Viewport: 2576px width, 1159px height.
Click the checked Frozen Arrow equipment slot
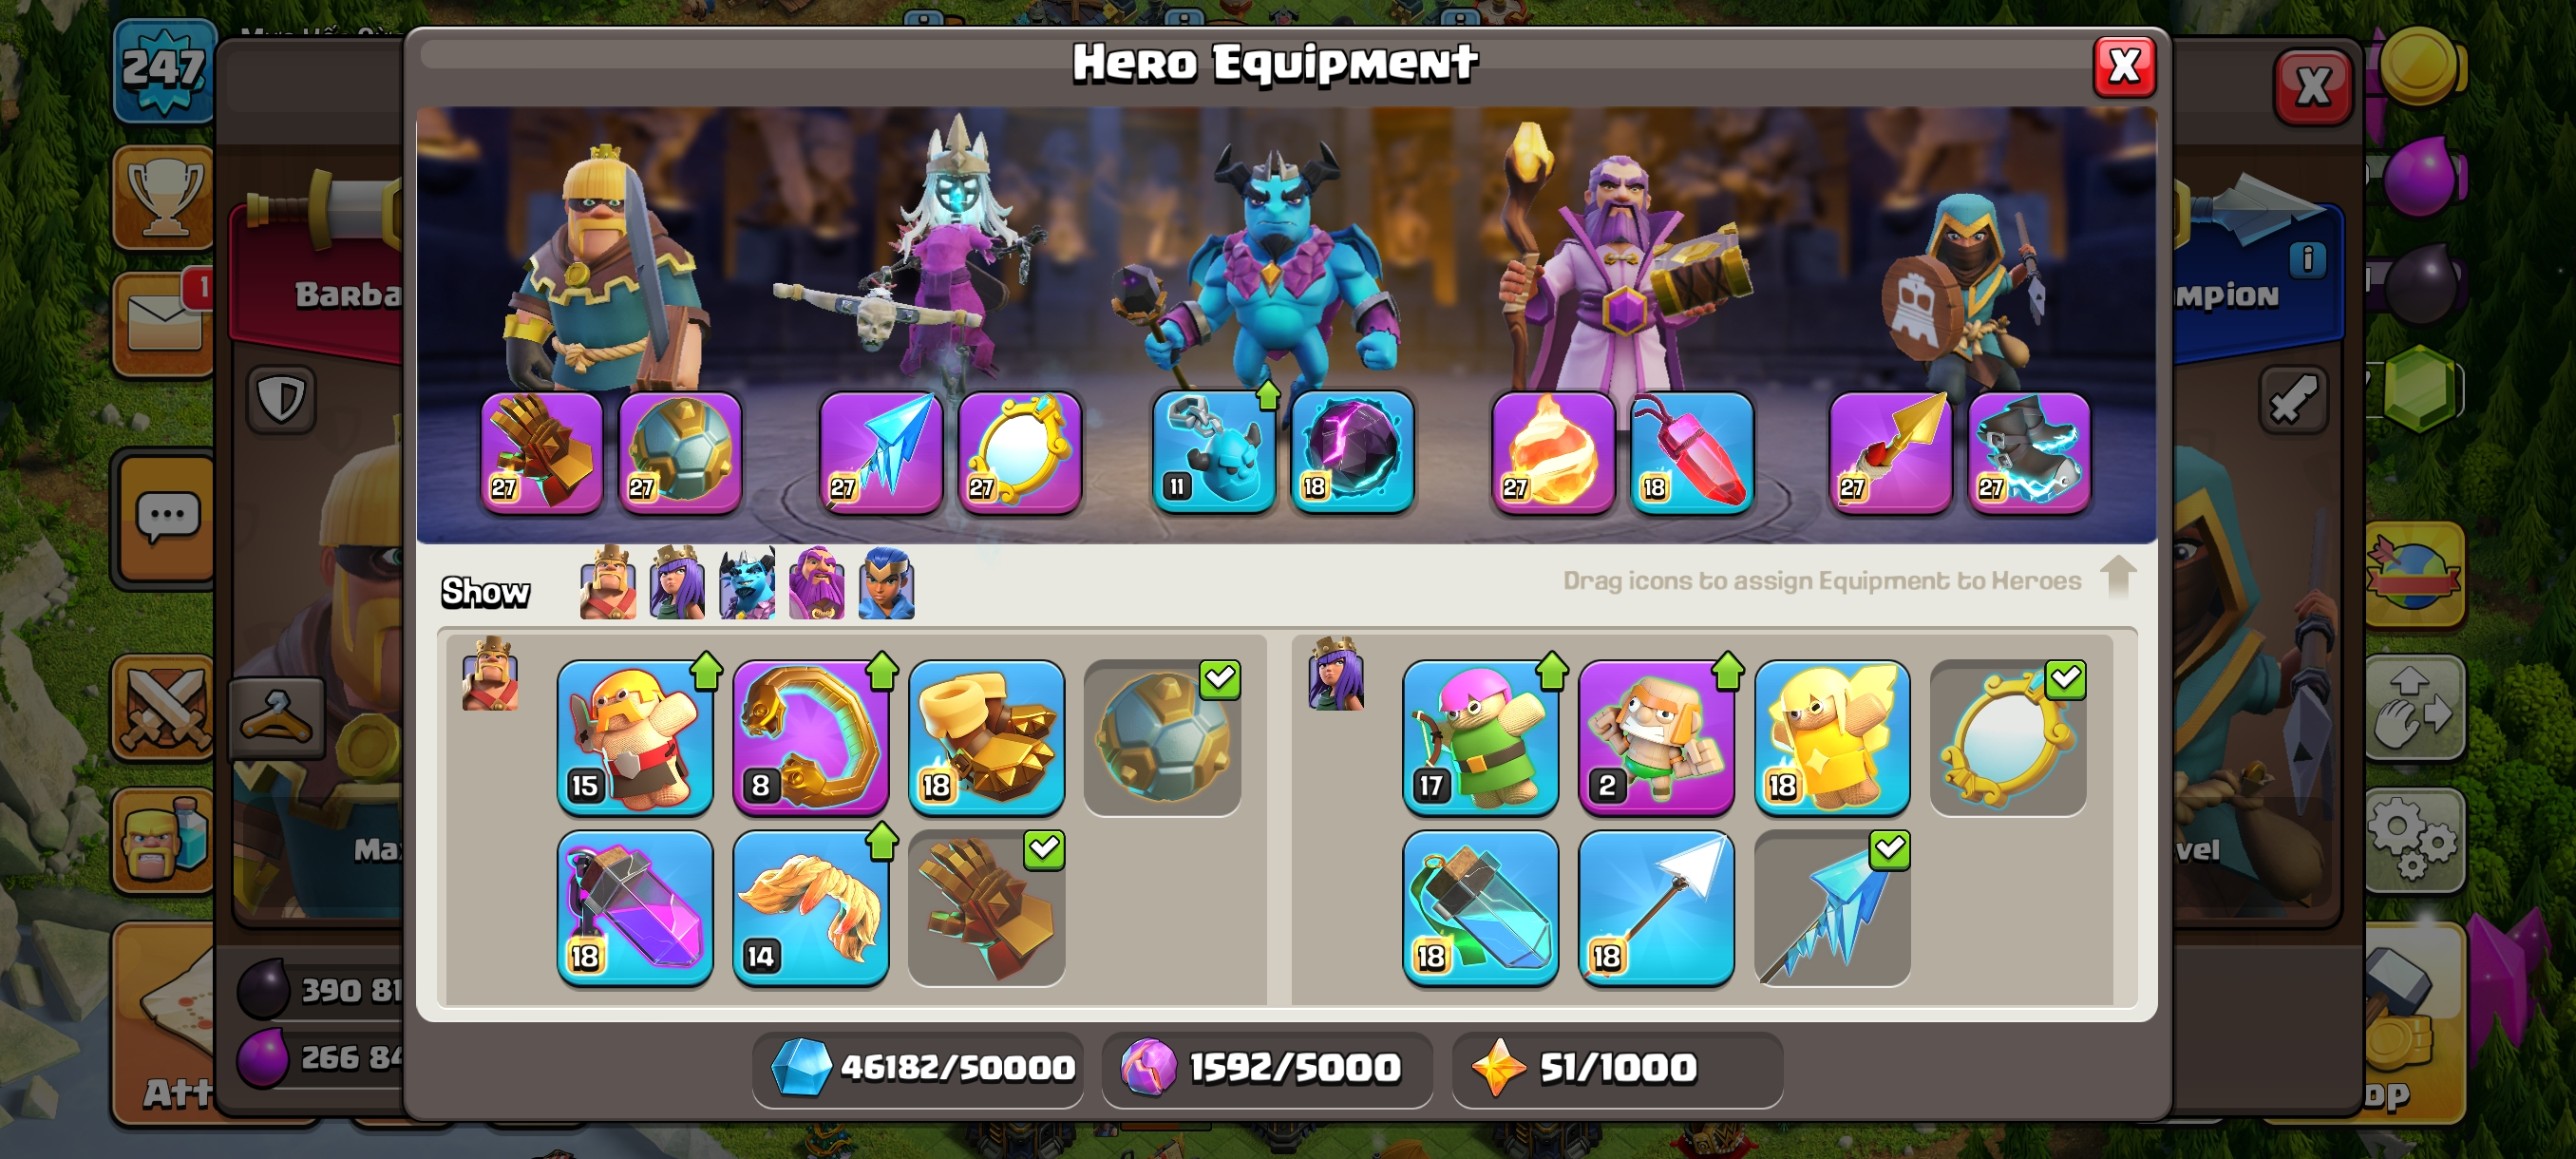pos(1833,908)
